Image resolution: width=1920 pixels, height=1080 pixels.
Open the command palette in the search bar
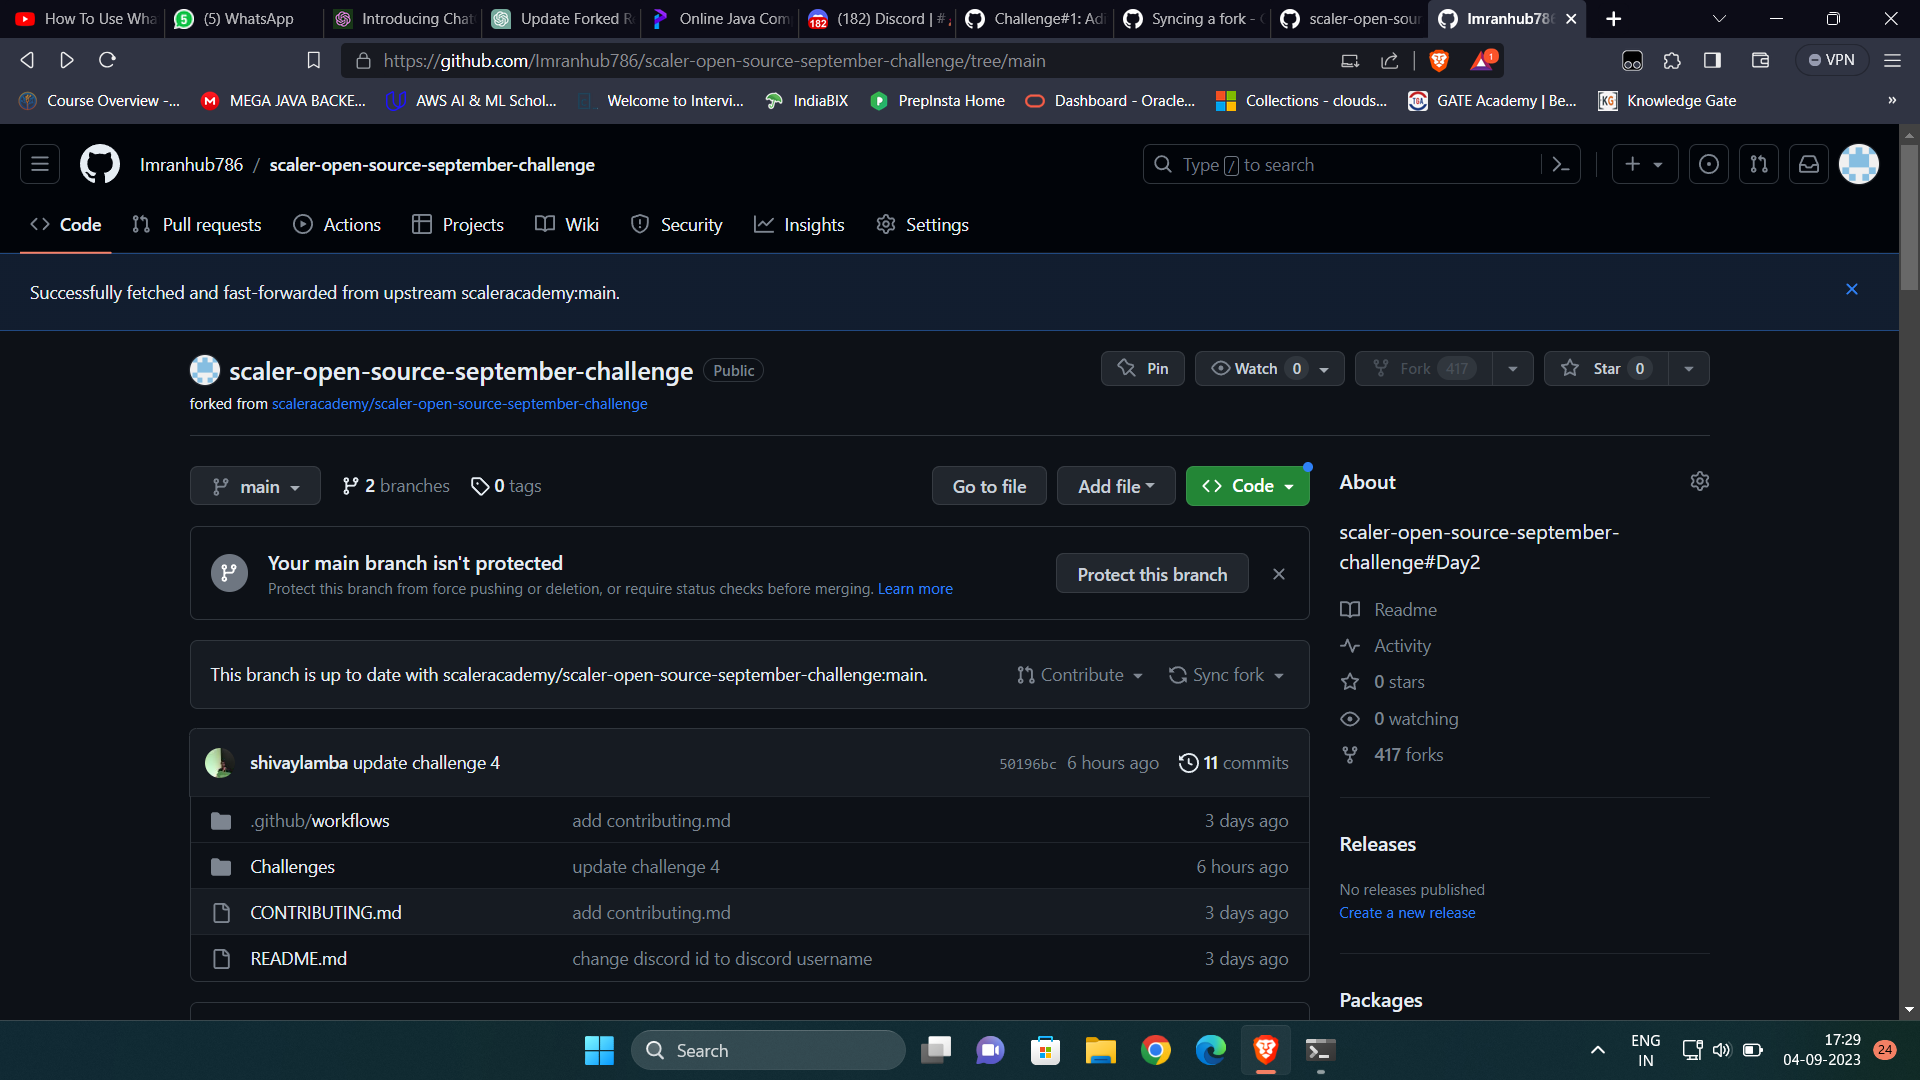[1562, 164]
